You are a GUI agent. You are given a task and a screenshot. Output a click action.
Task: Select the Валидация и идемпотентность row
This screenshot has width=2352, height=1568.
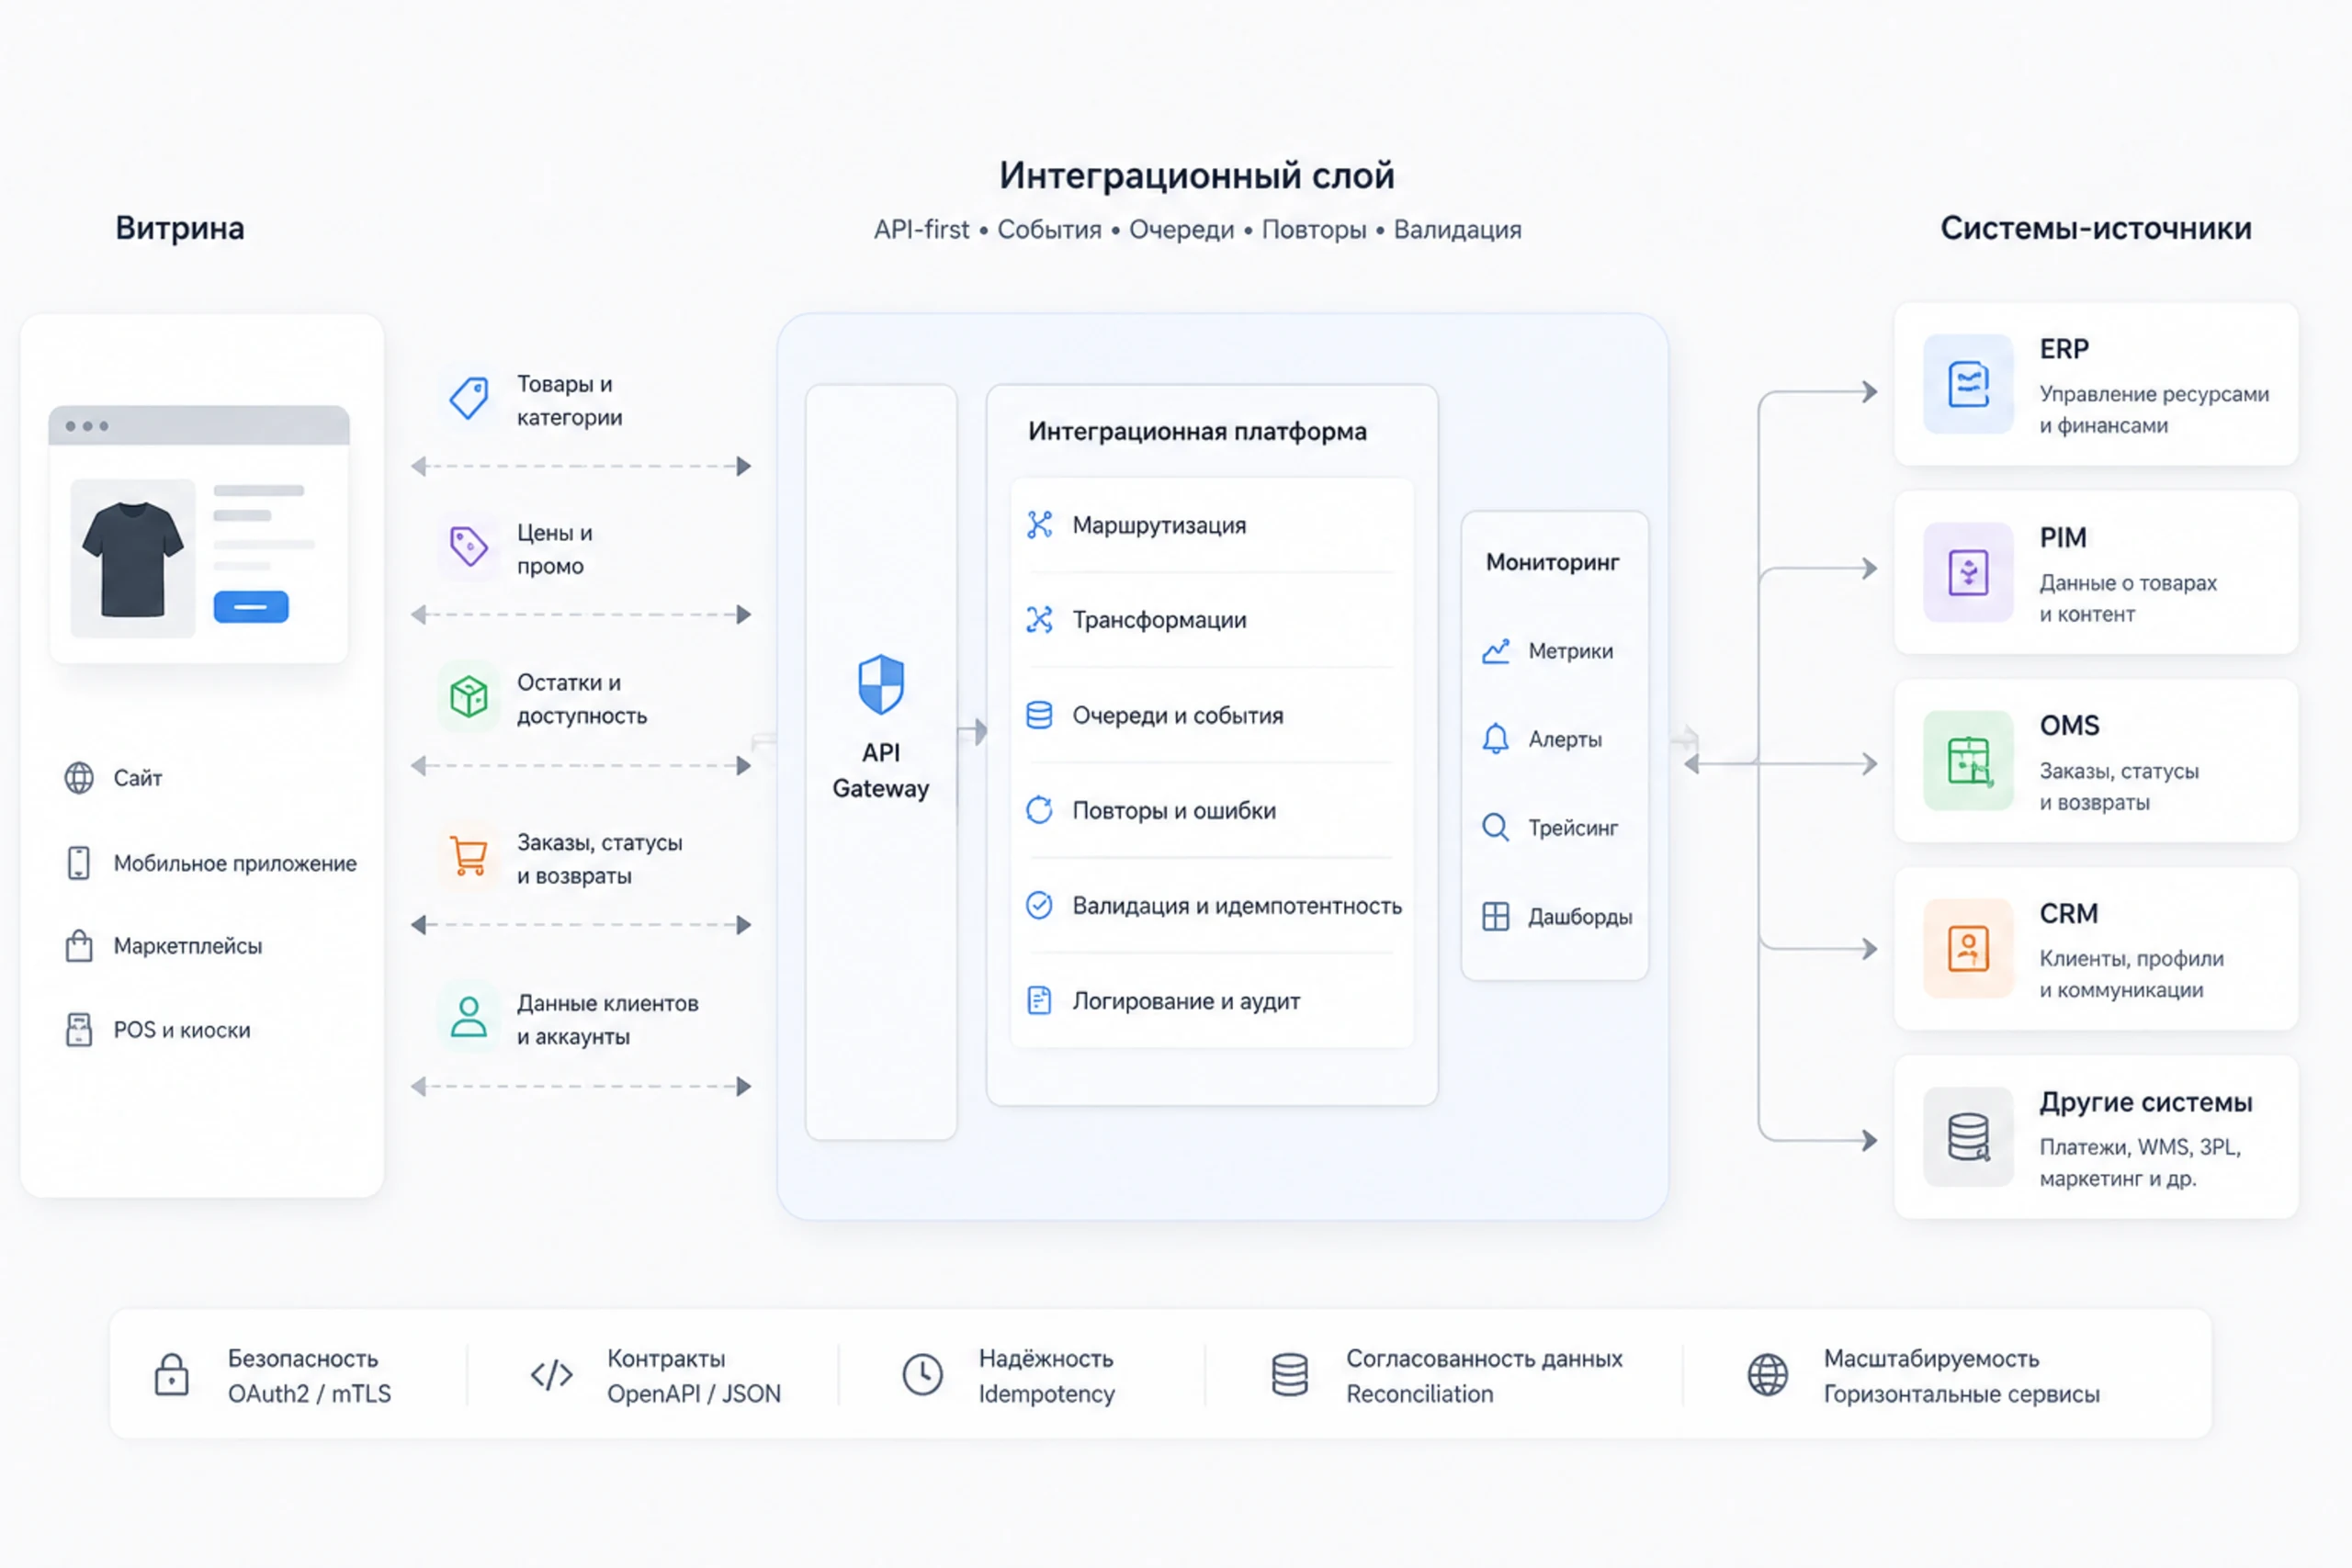(x=1212, y=905)
